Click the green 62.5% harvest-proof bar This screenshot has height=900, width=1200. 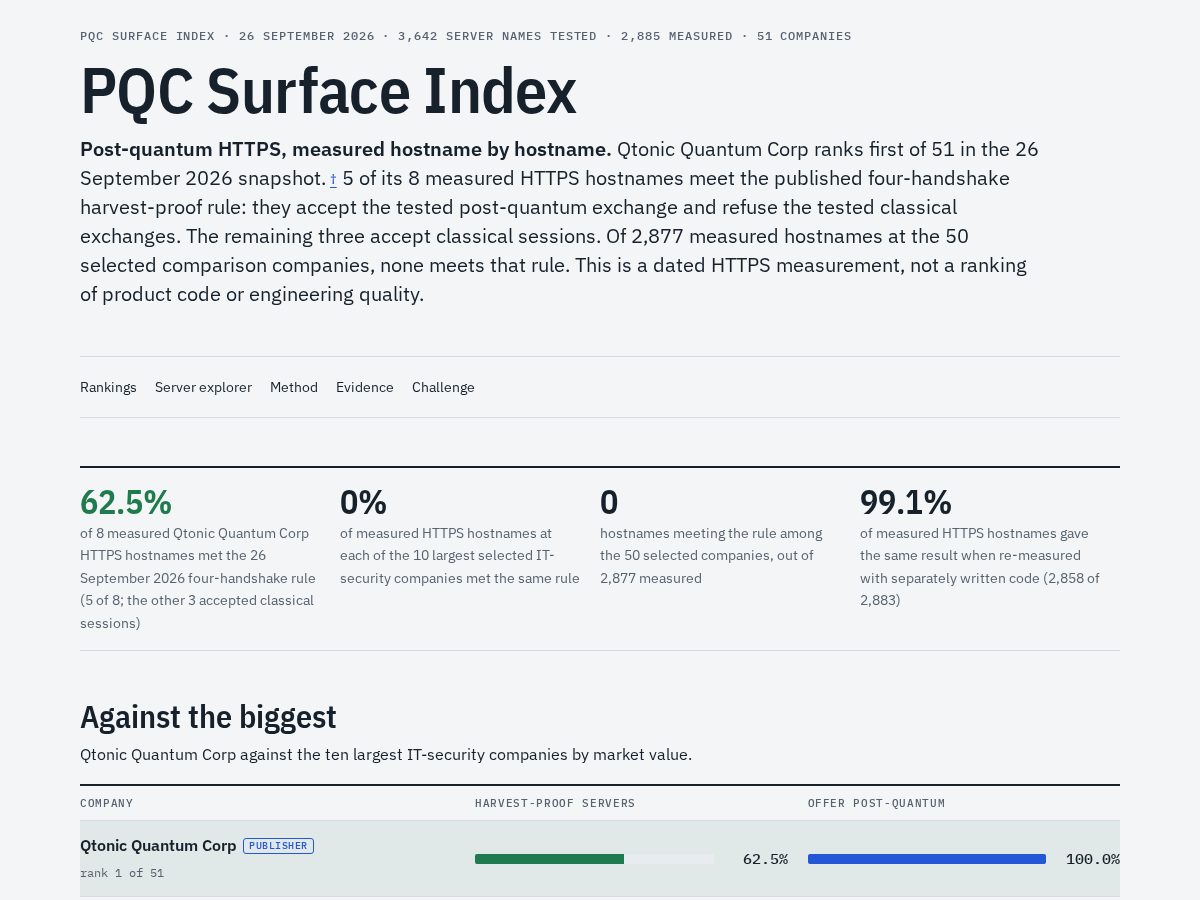point(549,859)
